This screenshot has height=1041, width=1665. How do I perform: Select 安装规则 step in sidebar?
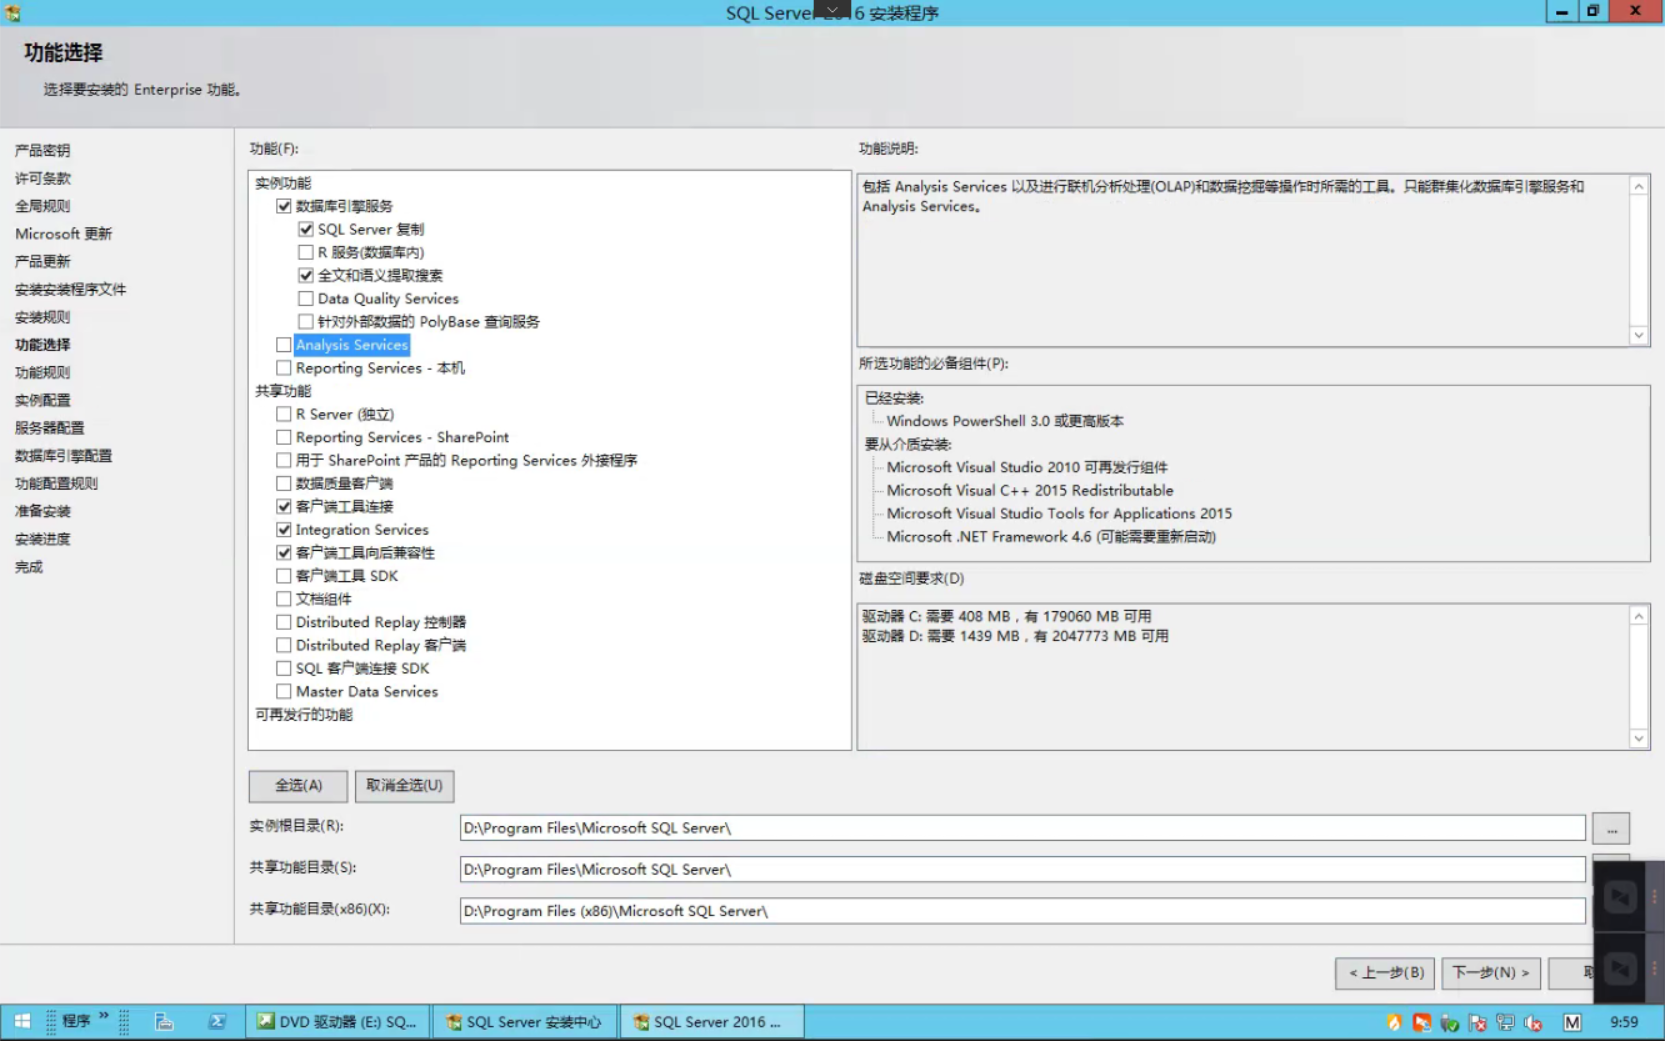click(x=42, y=317)
